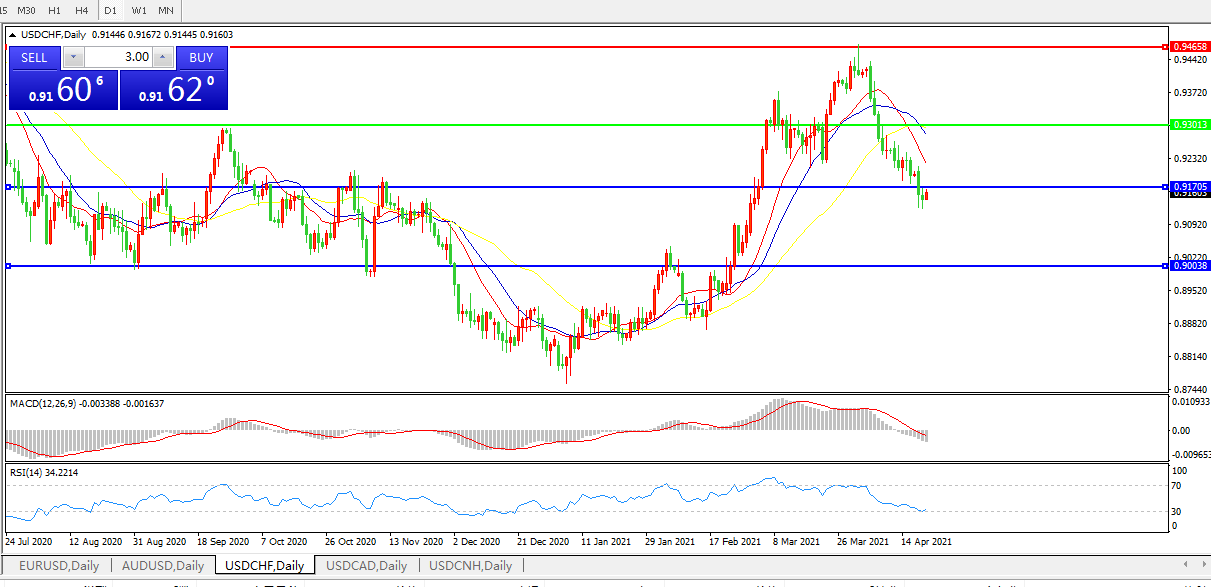1211x587 pixels.
Task: Switch to the USDCAD,Daily tab
Action: click(366, 566)
